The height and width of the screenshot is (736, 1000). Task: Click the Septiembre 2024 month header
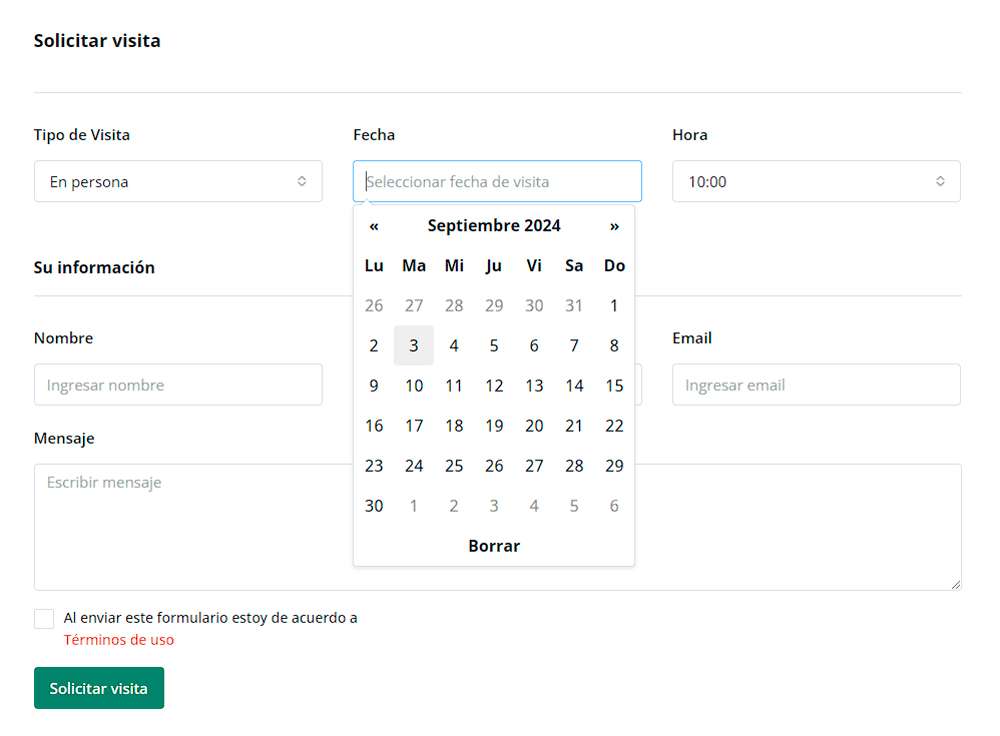(x=494, y=226)
